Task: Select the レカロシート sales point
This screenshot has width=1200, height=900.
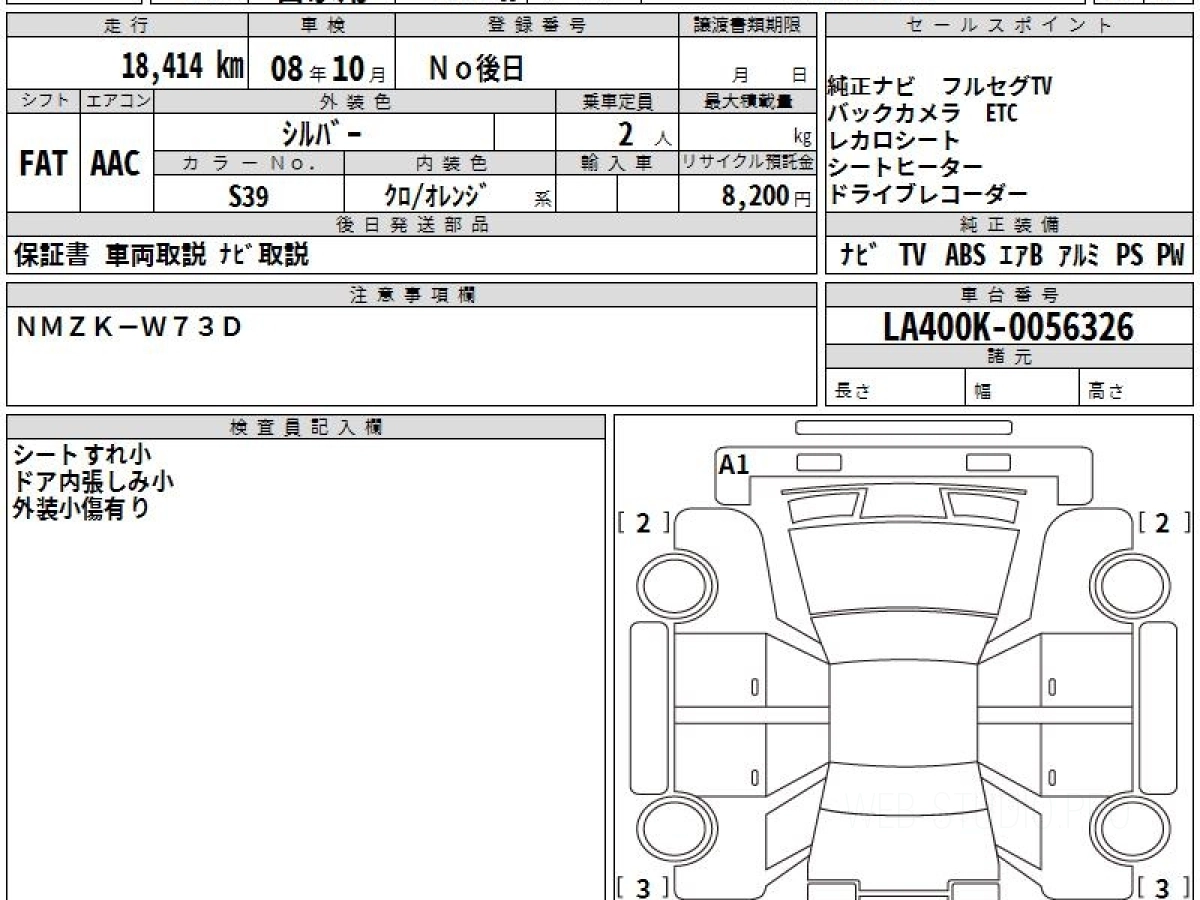Action: [x=894, y=141]
